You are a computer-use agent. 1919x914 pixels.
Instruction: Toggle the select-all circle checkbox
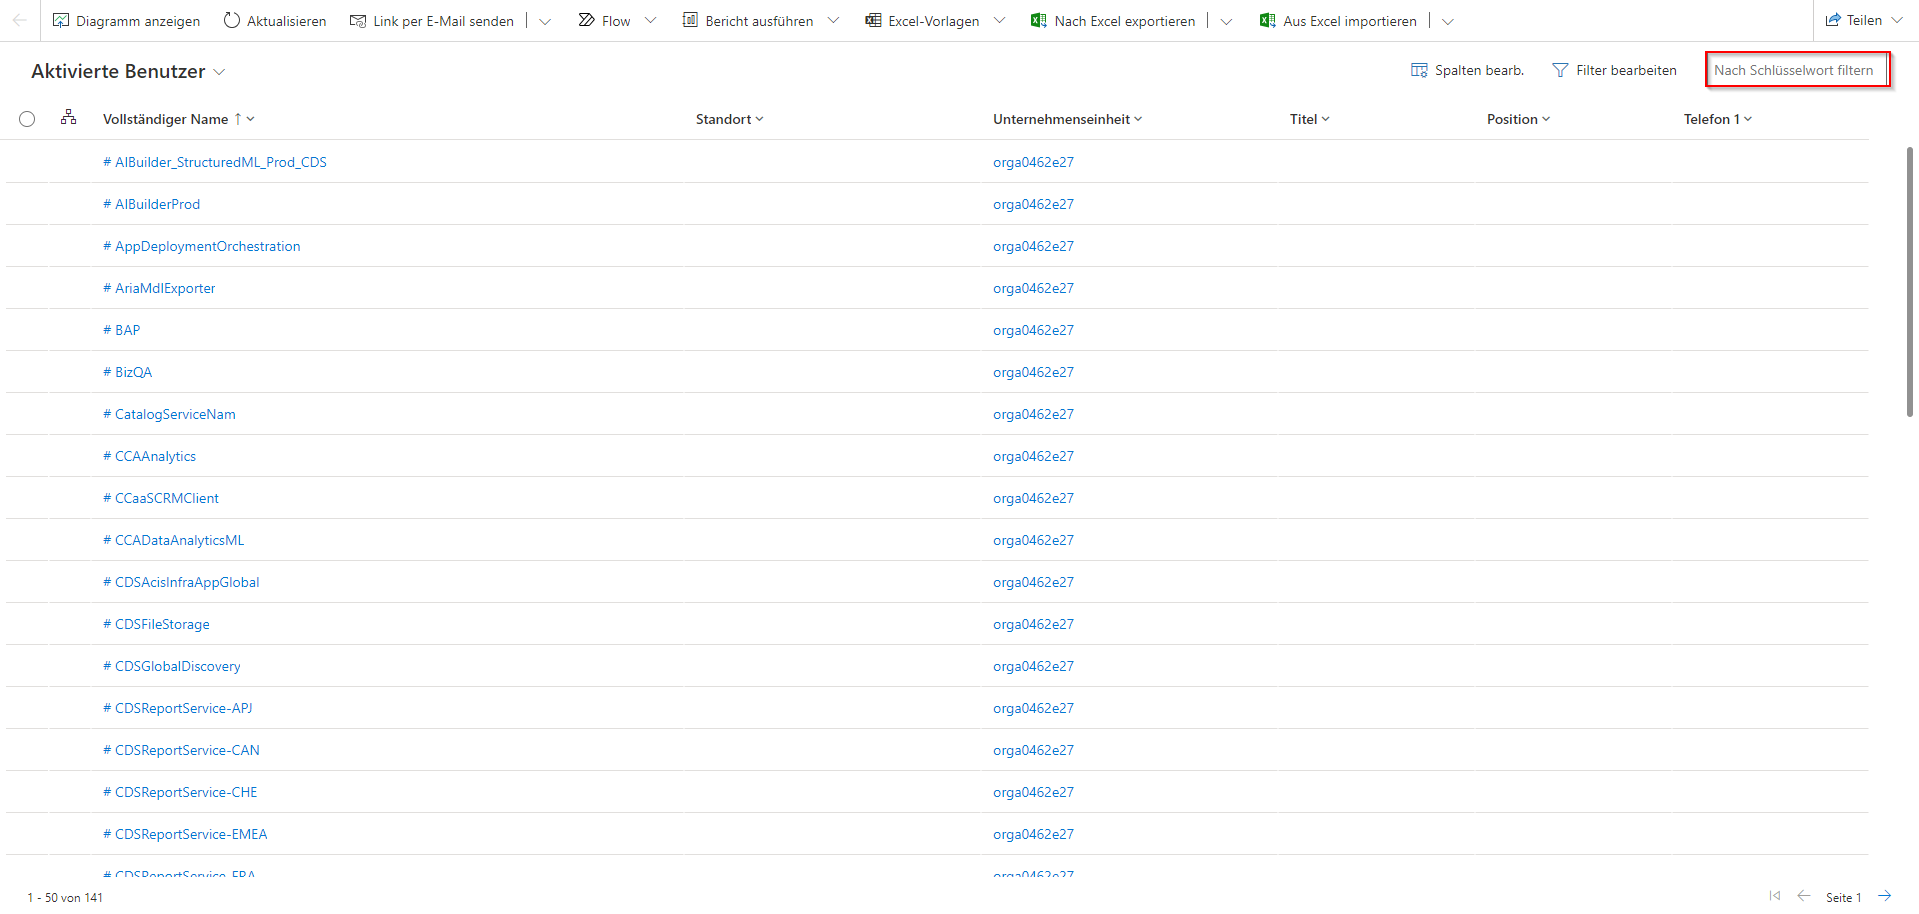(x=27, y=119)
